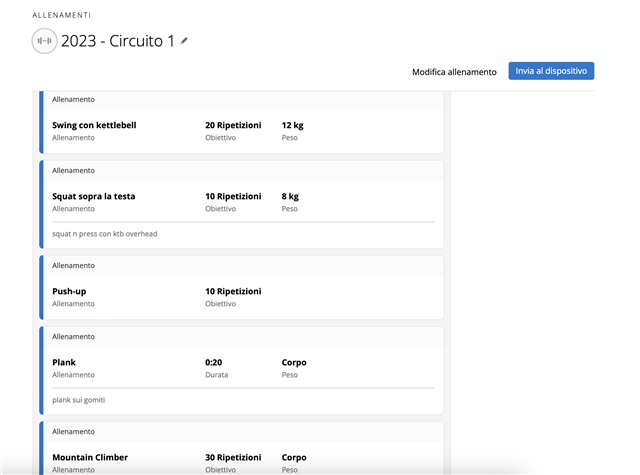This screenshot has height=475, width=640.
Task: Click the note squat n press con ktb overhead
Action: tap(104, 234)
